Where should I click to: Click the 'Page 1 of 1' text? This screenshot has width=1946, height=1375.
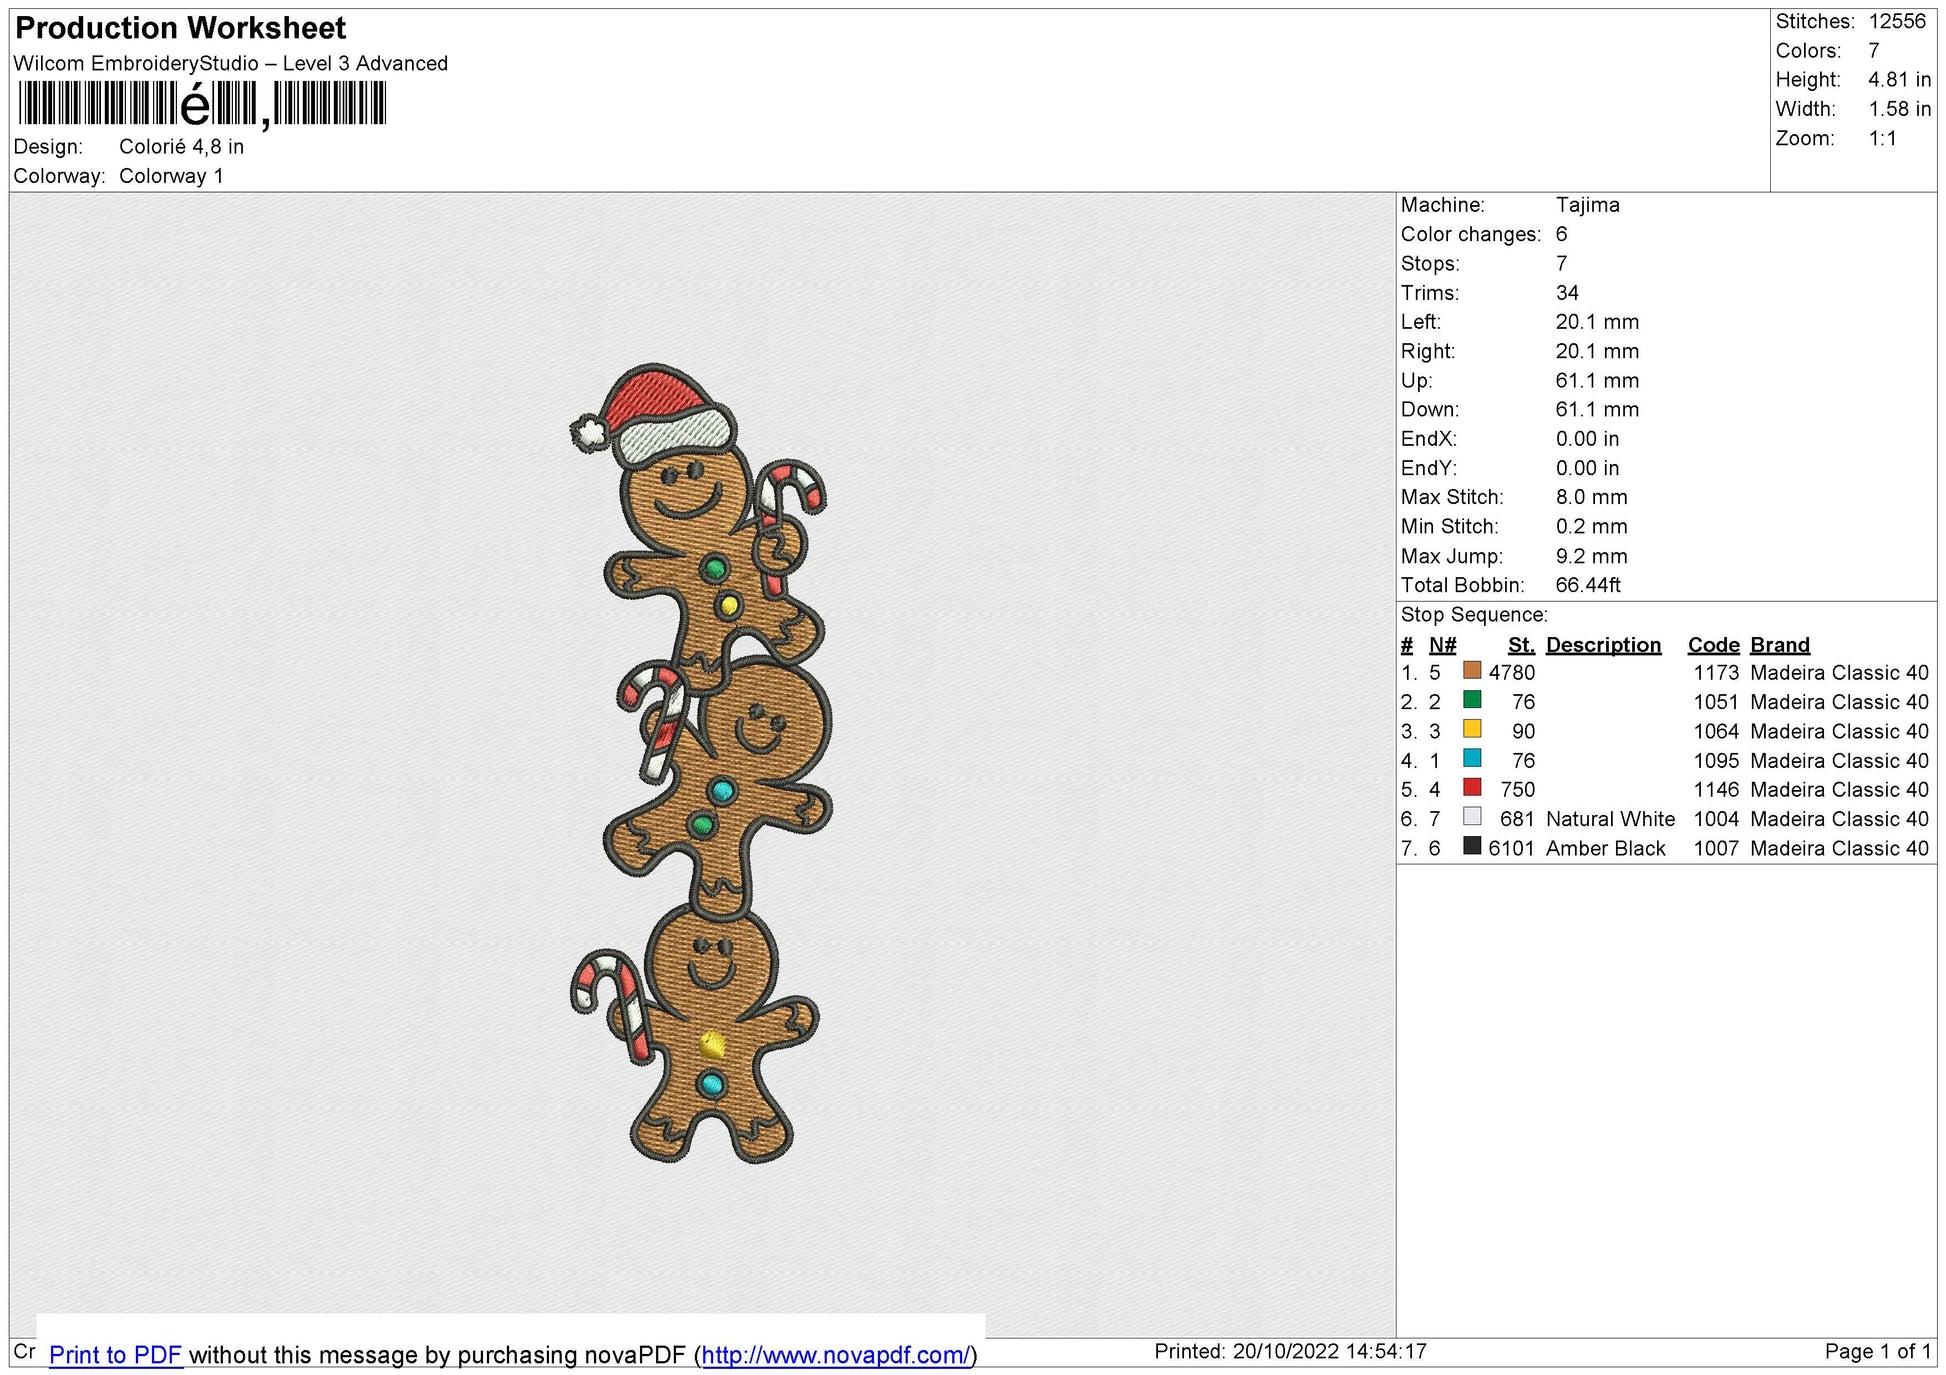point(1878,1352)
